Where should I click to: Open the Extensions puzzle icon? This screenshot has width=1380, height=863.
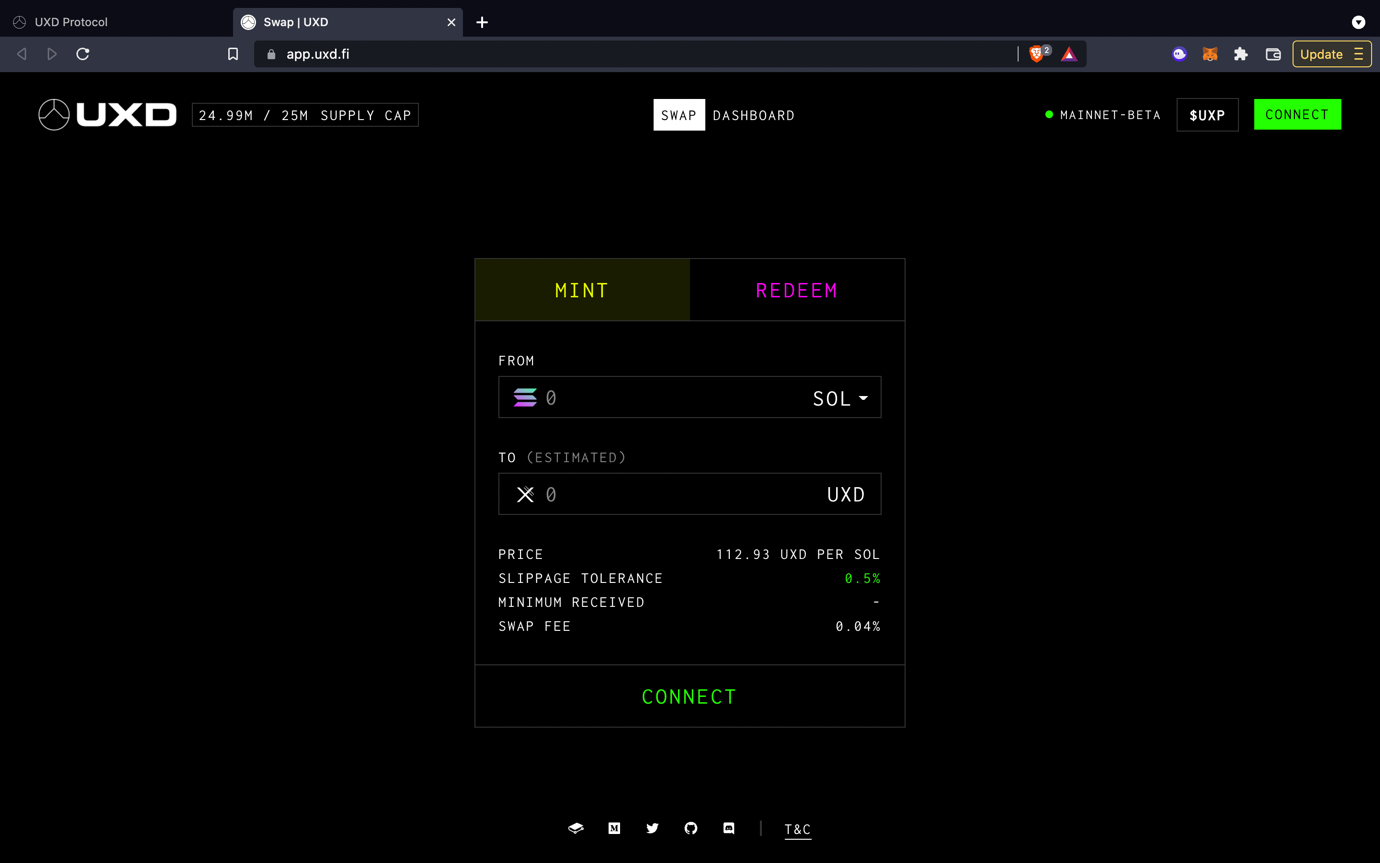click(1241, 54)
